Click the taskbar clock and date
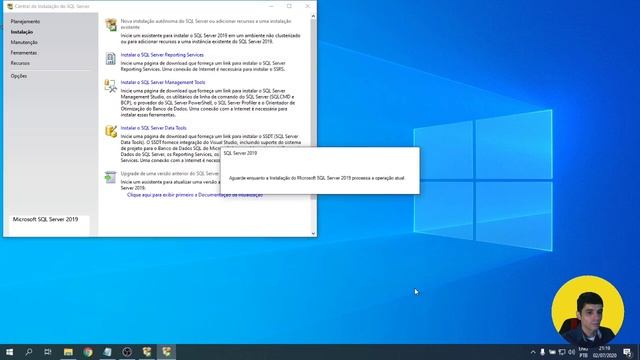This screenshot has height=360, width=640. point(604,352)
